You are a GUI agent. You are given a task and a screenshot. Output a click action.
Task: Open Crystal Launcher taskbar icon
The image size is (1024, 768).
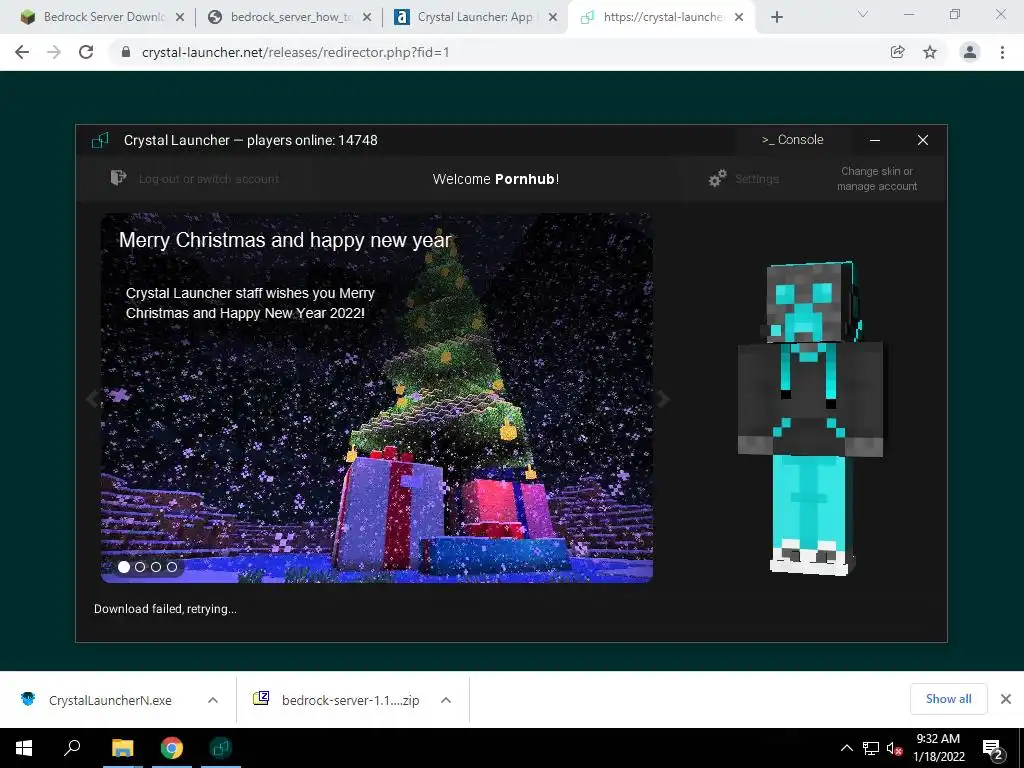point(221,748)
